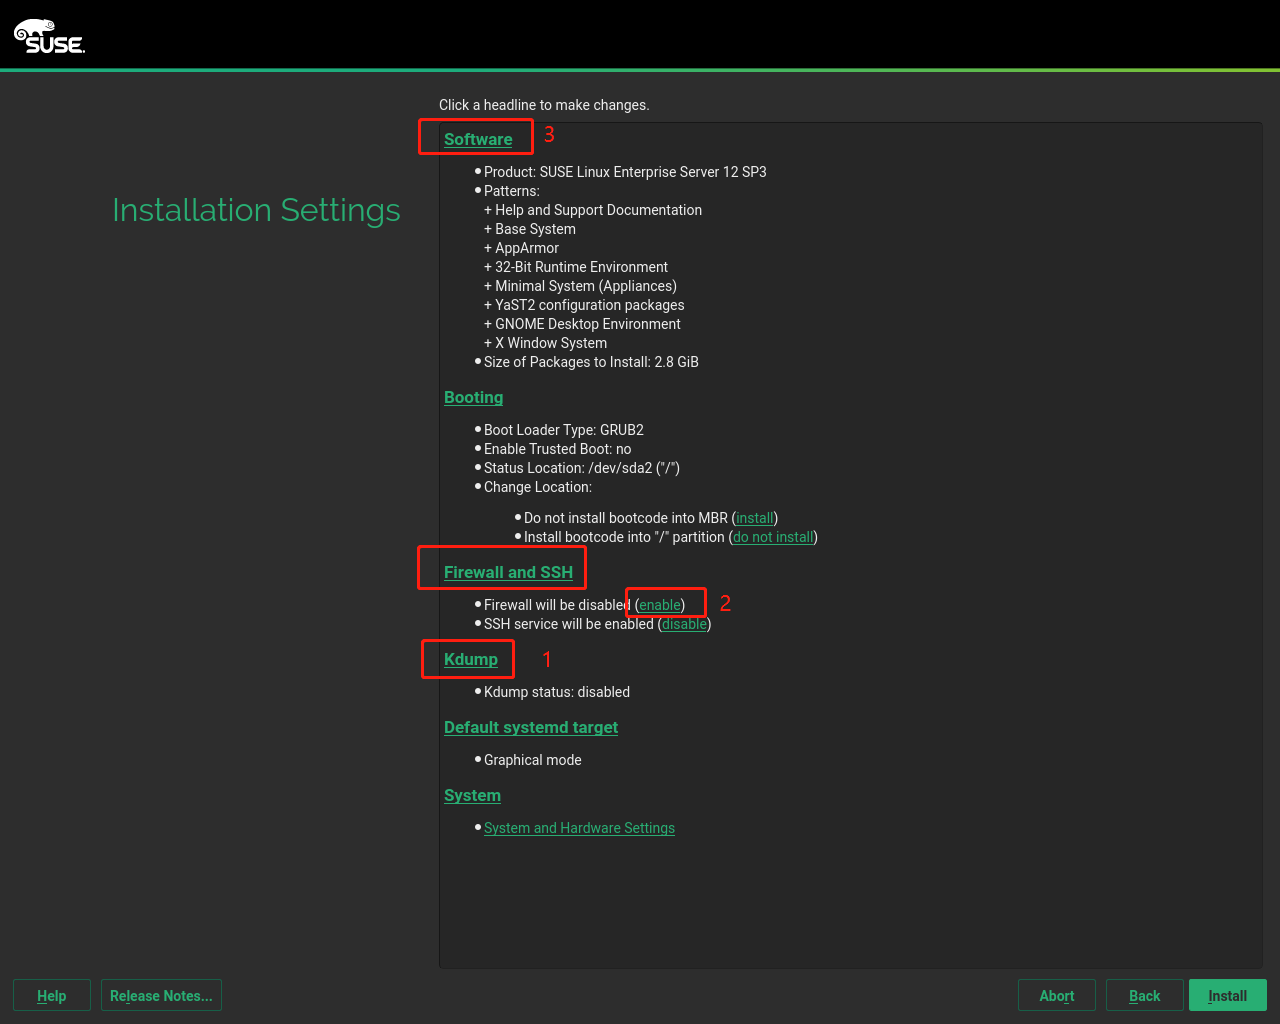The width and height of the screenshot is (1280, 1024).
Task: Click 'Click a headline to make changes.' text
Action: click(544, 105)
